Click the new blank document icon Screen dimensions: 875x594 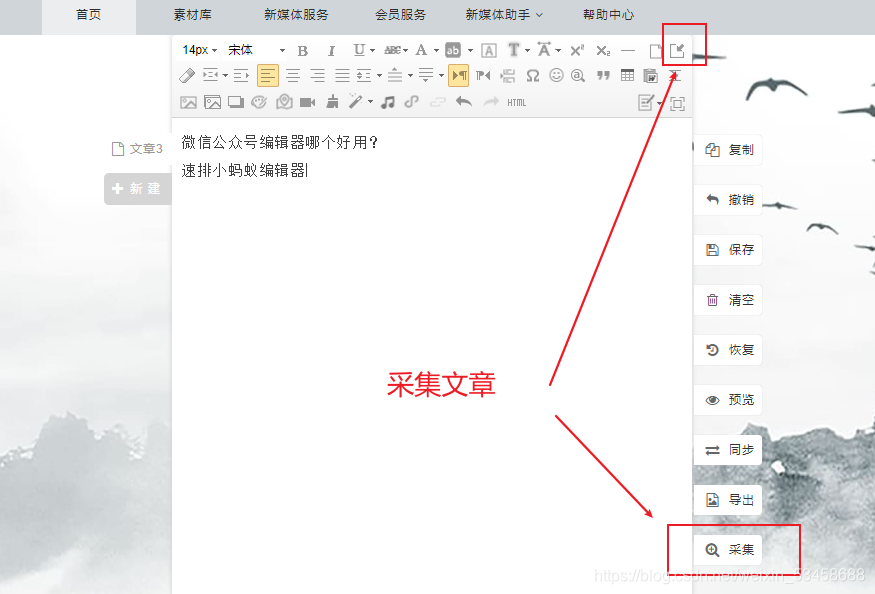pos(656,51)
